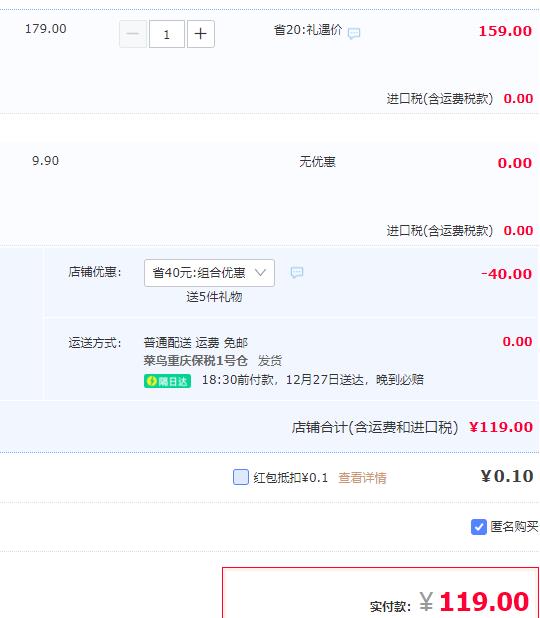
Task: Uncheck the 匿名购买 checkbox
Action: 479,527
